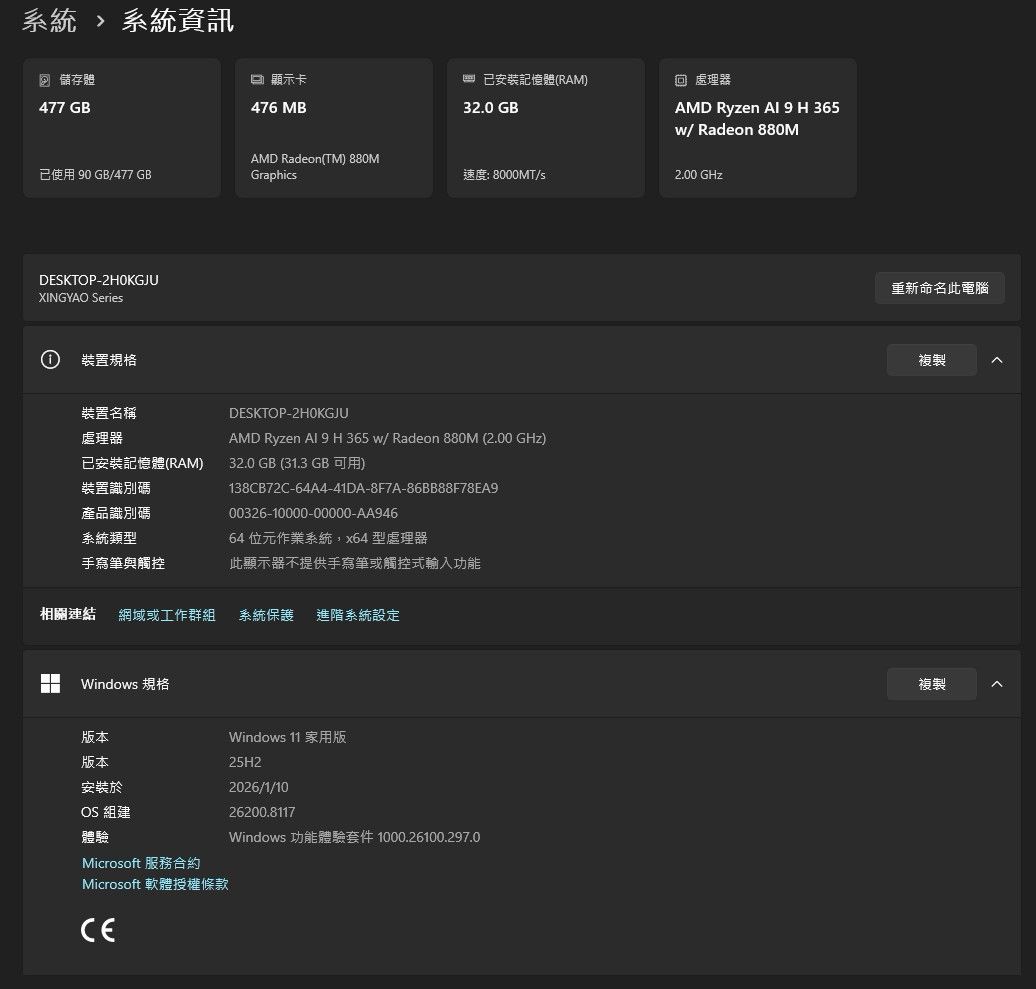
Task: Select the 32.0 GB installed RAM card
Action: pos(545,128)
